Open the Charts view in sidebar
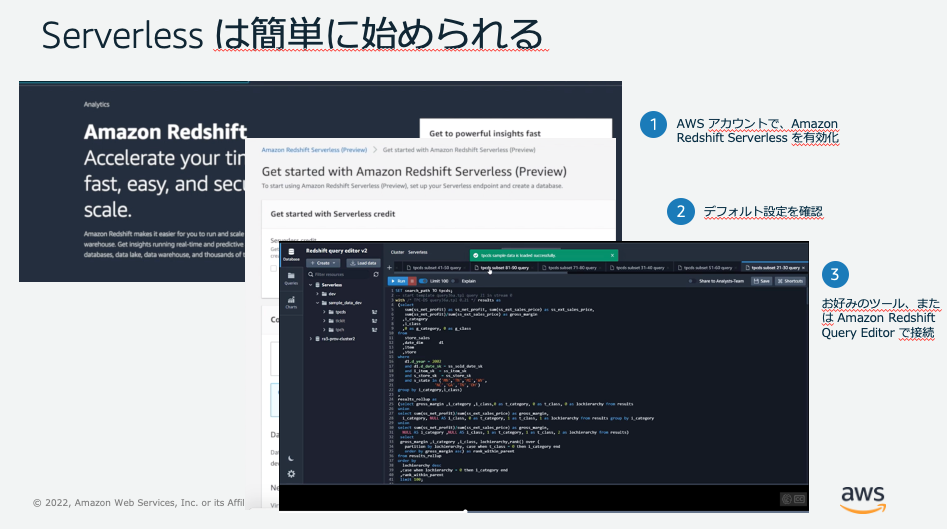947x529 pixels. tap(291, 303)
